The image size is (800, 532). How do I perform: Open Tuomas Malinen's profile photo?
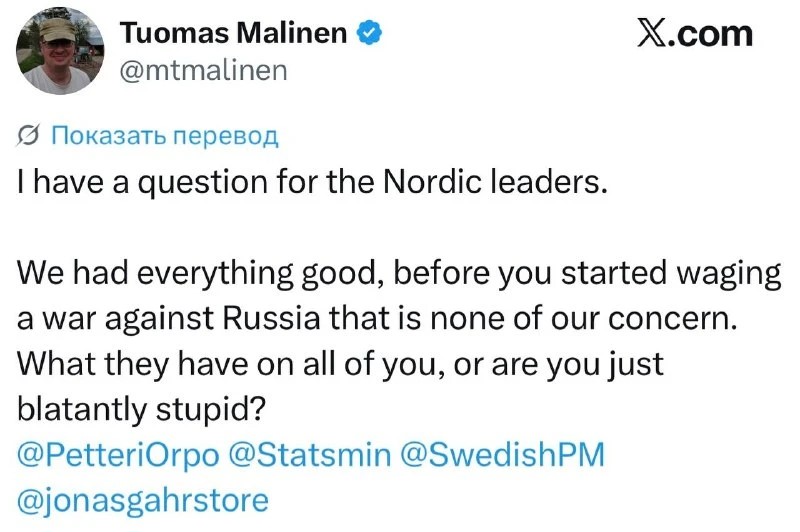(60, 51)
